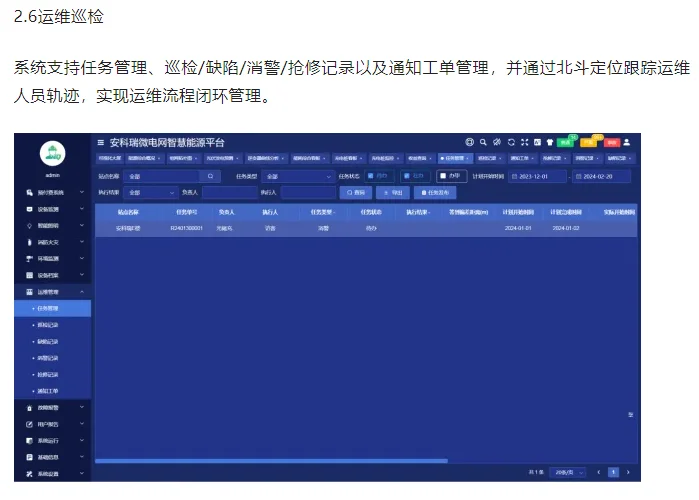The image size is (699, 500).
Task: Open the red alarm badge in header
Action: click(612, 142)
